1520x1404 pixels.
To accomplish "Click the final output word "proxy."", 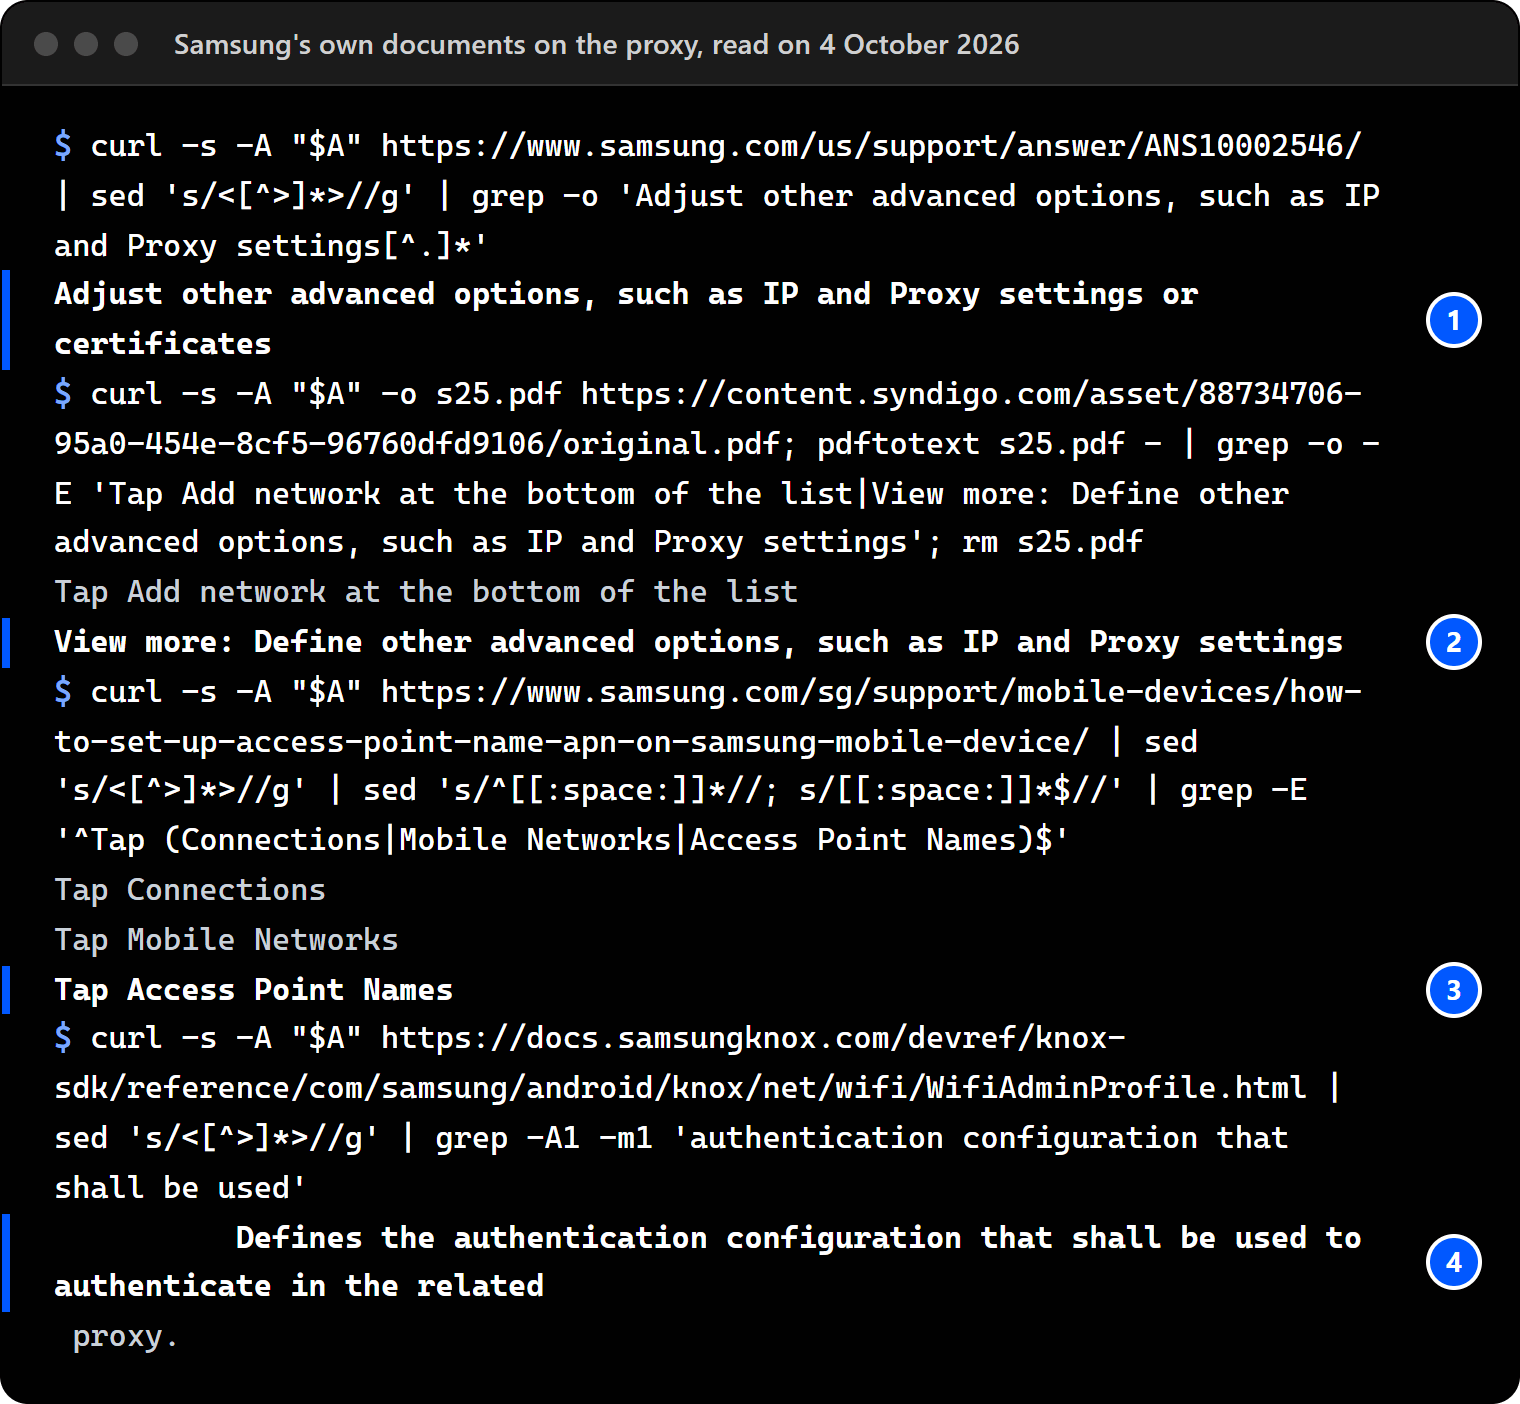I will pyautogui.click(x=126, y=1336).
